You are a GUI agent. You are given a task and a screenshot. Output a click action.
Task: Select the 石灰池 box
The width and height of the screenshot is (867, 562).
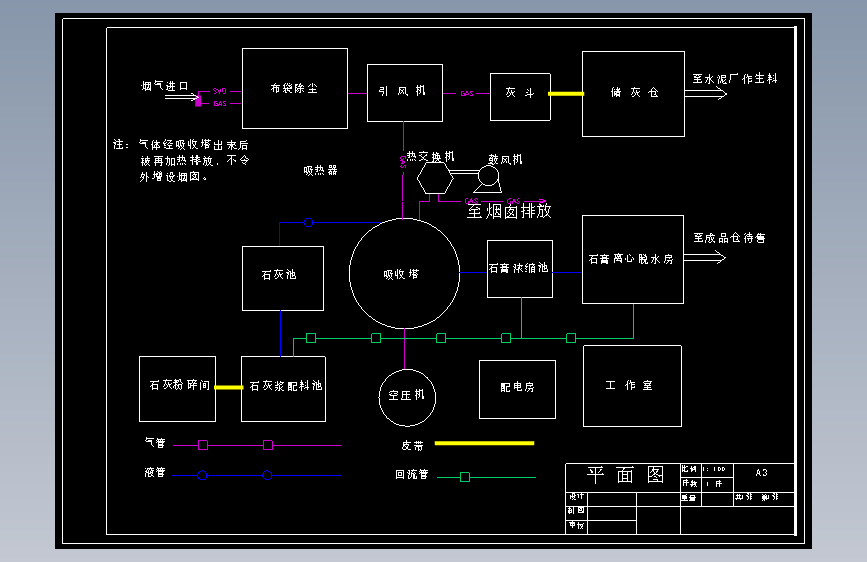[283, 278]
